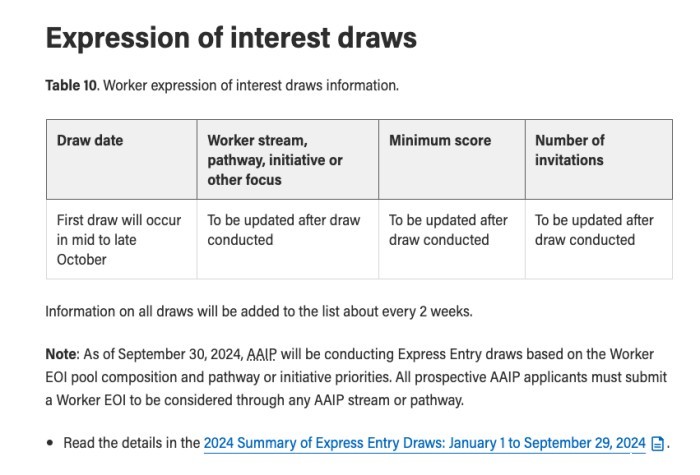700x475 pixels.
Task: Click the document icon after the summary link
Action: (x=657, y=443)
